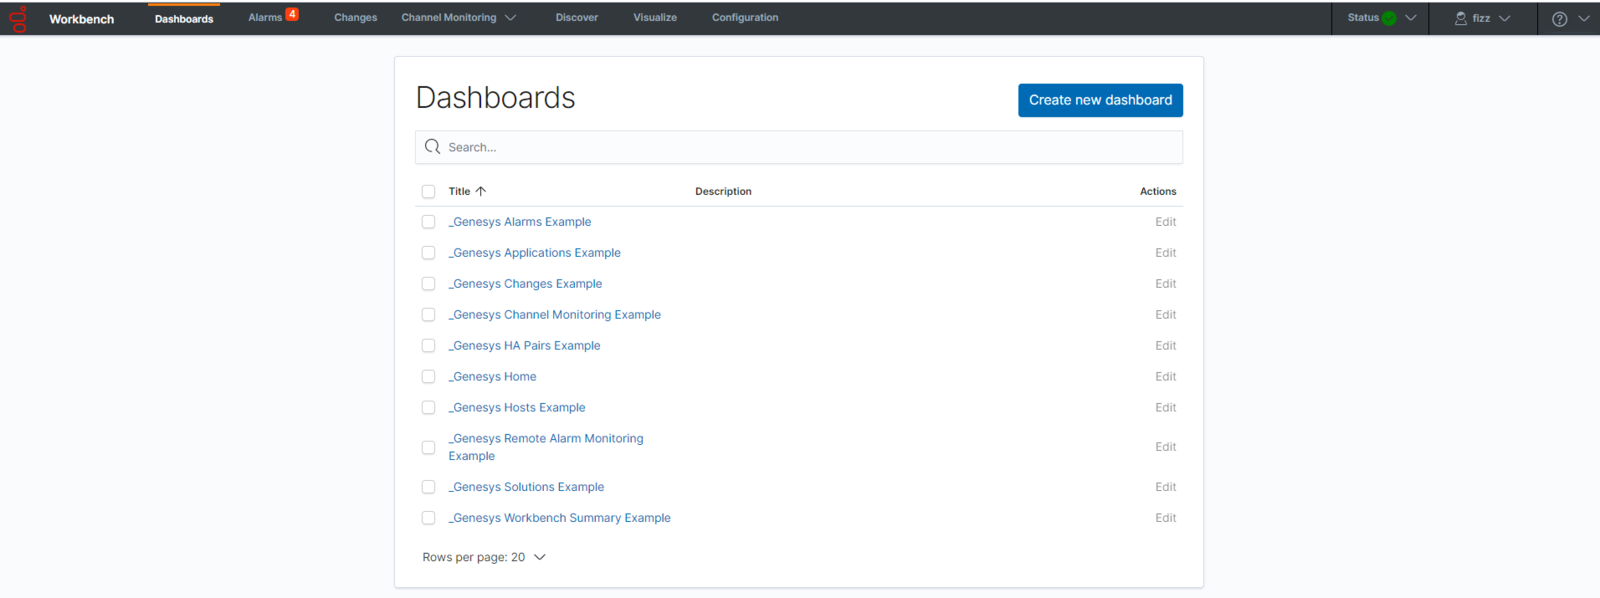
Task: Open _Genesys Applications Example dashboard
Action: coord(535,253)
